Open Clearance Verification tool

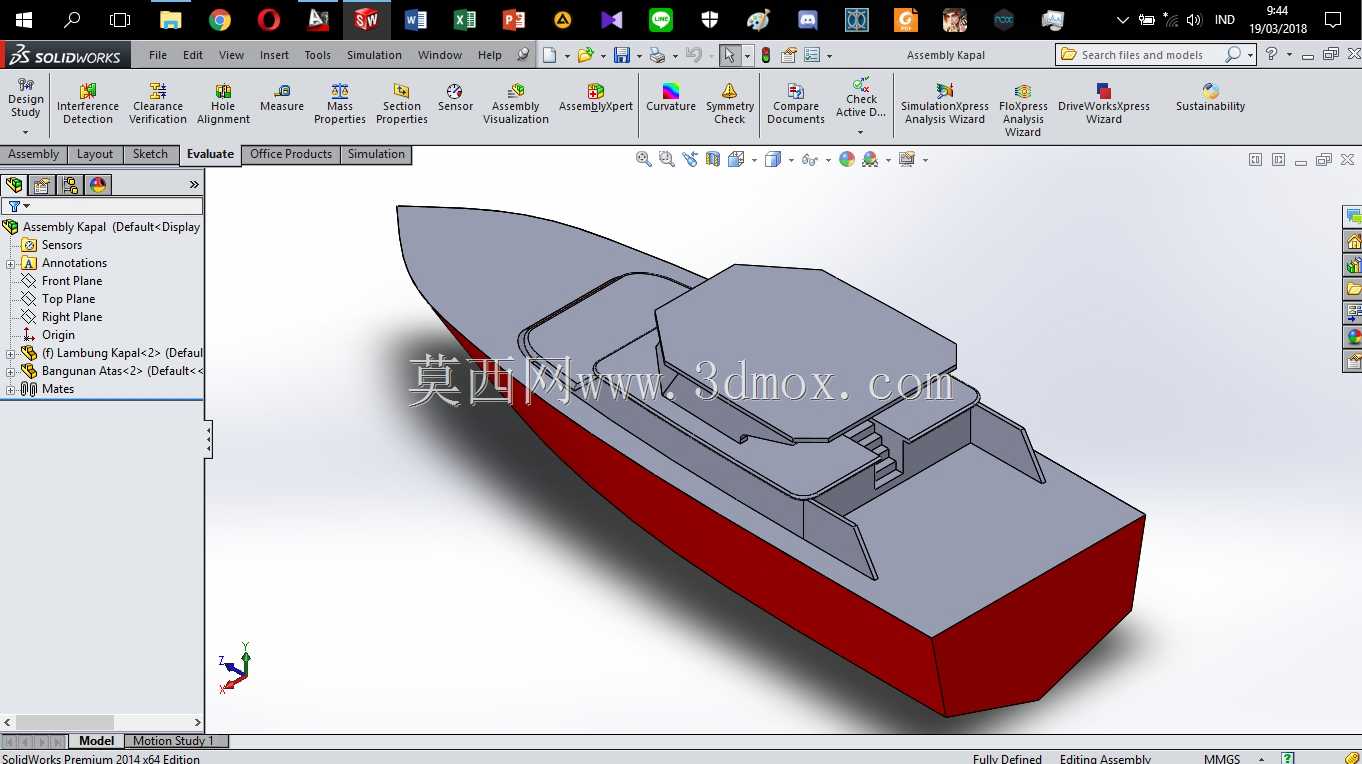(x=158, y=104)
